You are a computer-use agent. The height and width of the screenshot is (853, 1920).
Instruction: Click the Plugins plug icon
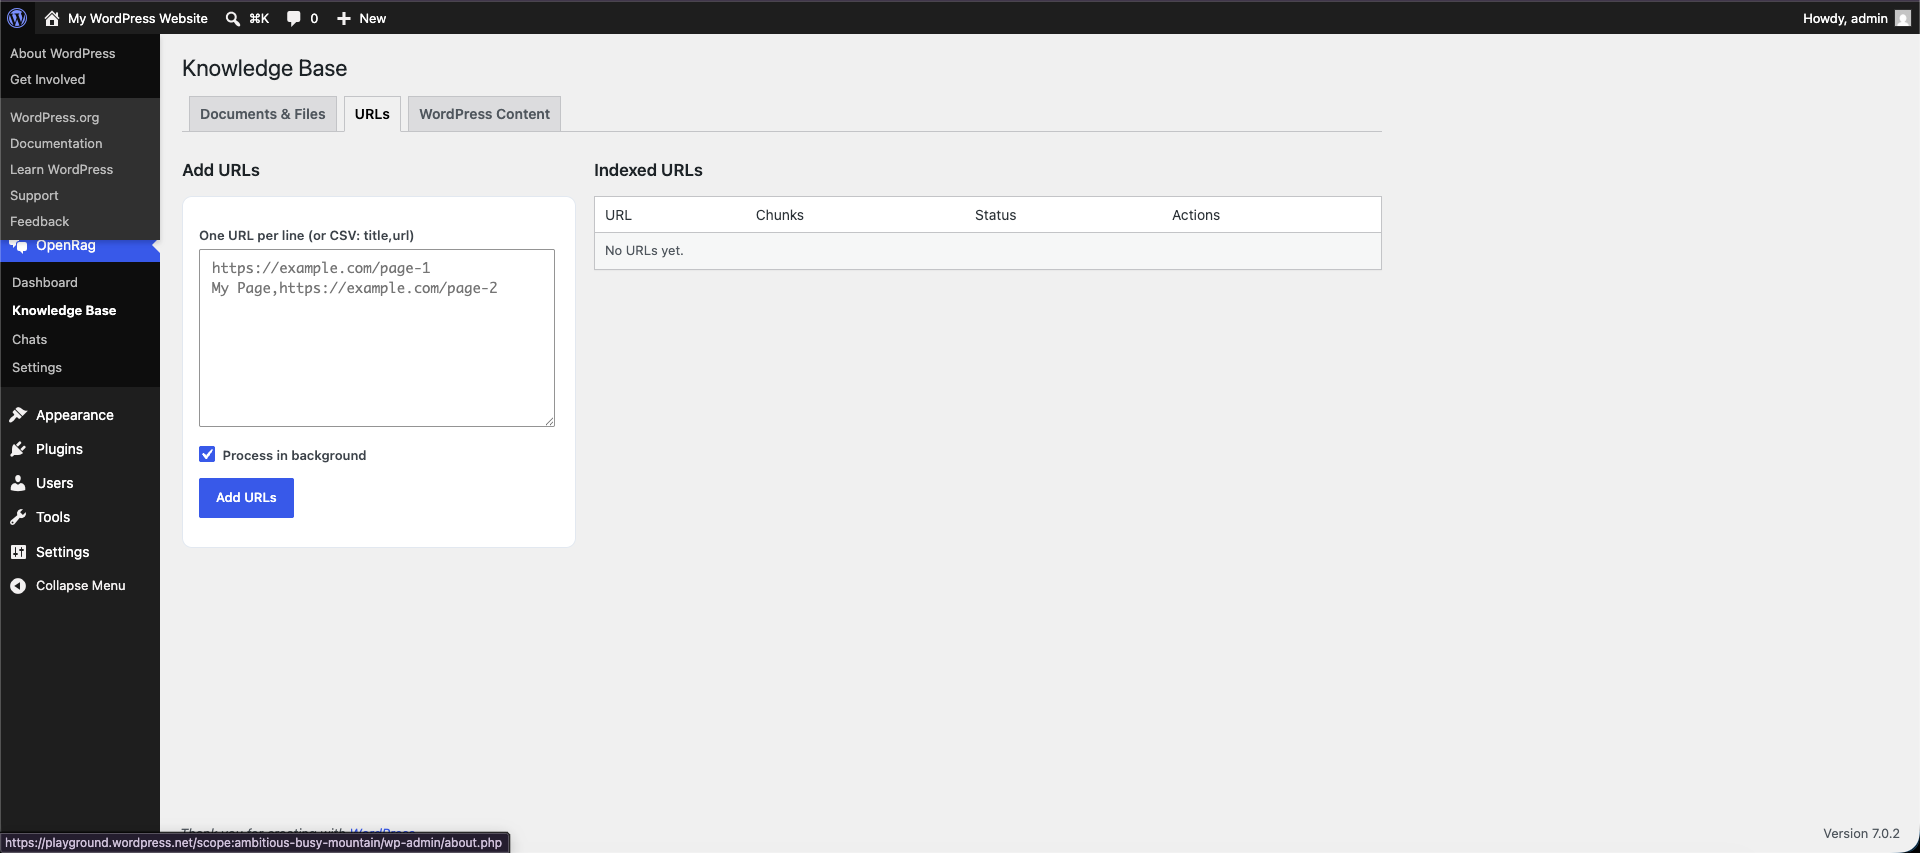[x=18, y=449]
